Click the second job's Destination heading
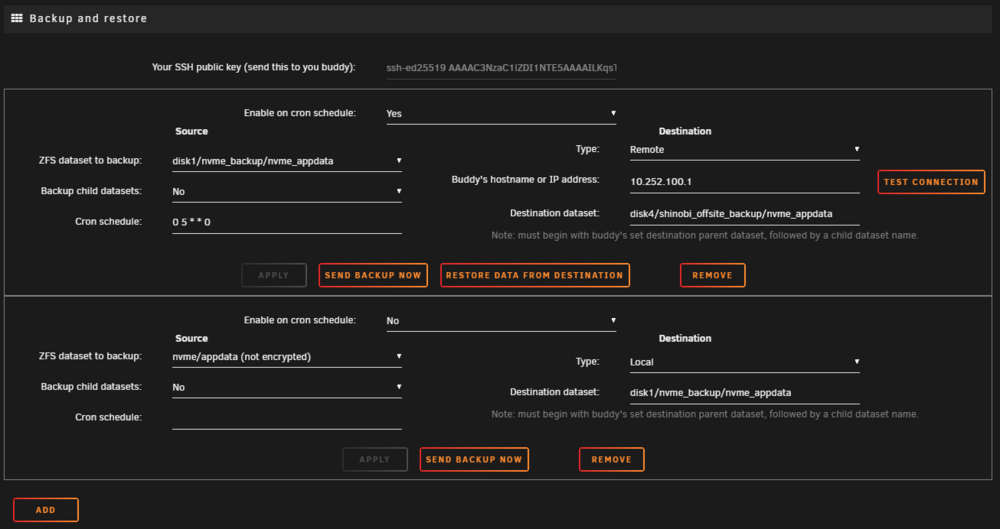The image size is (1000, 529). click(685, 338)
